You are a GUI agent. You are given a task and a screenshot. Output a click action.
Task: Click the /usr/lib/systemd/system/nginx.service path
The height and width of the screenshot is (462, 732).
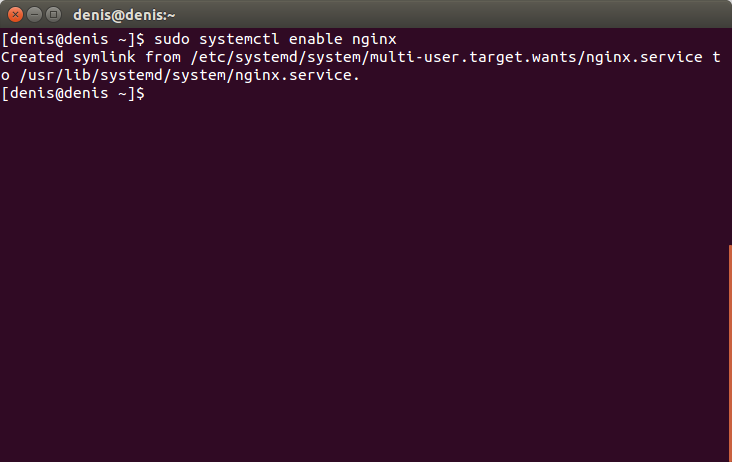pyautogui.click(x=190, y=75)
